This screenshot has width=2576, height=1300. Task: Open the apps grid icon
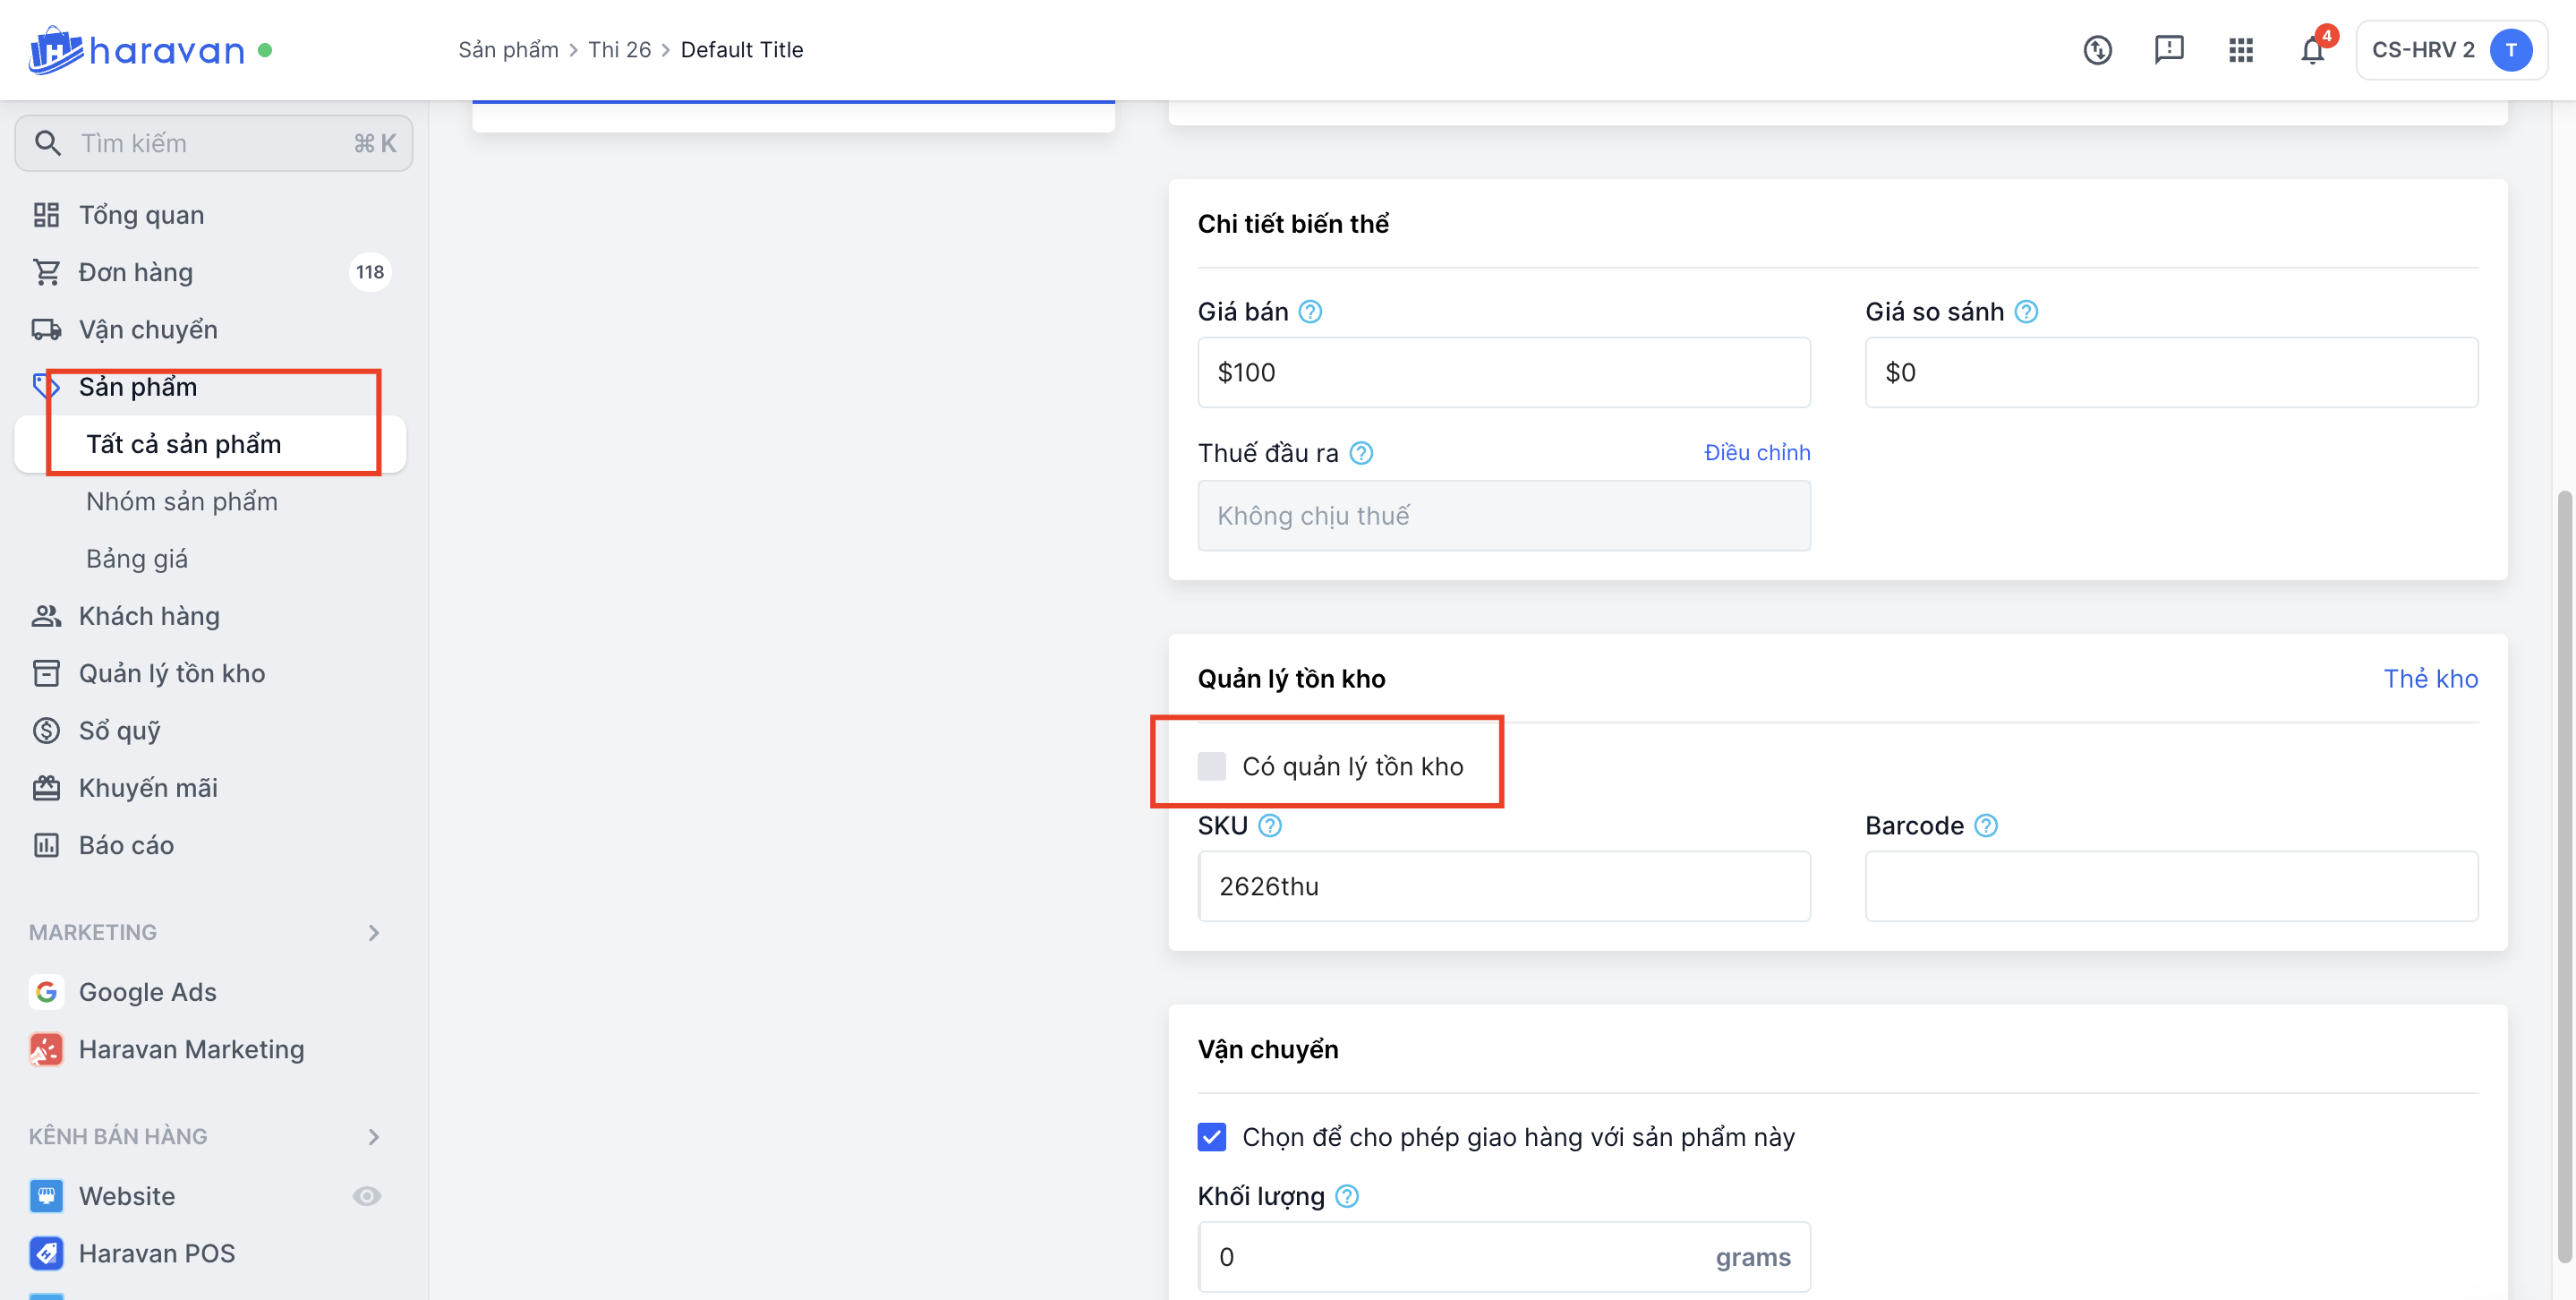tap(2240, 50)
